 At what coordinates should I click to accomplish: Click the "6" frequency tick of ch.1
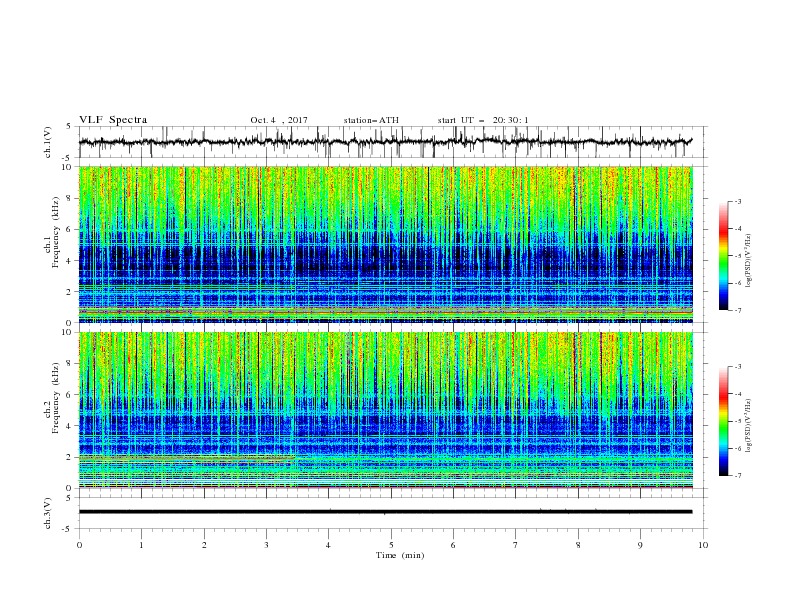click(70, 229)
